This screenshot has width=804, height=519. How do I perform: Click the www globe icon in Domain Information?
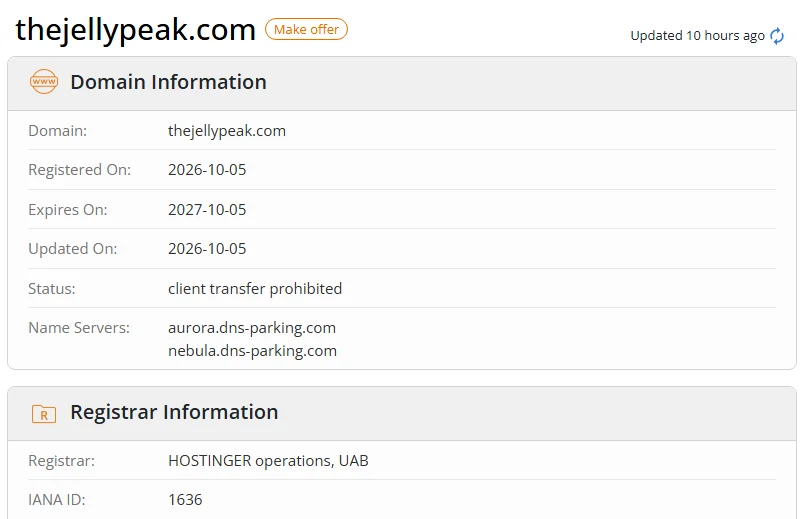(x=44, y=82)
